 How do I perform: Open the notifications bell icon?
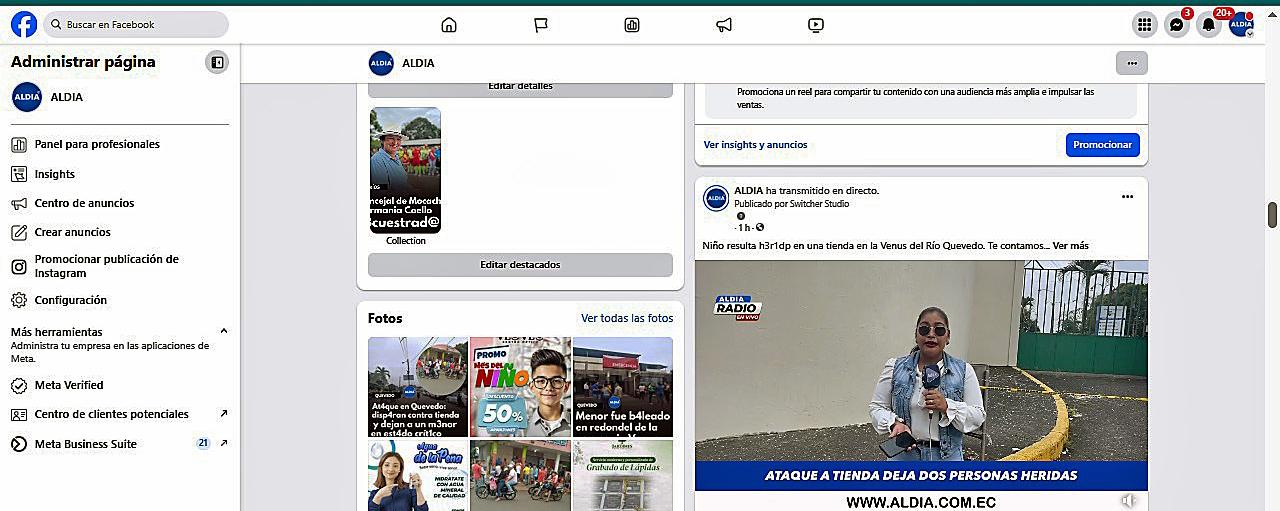[1209, 25]
